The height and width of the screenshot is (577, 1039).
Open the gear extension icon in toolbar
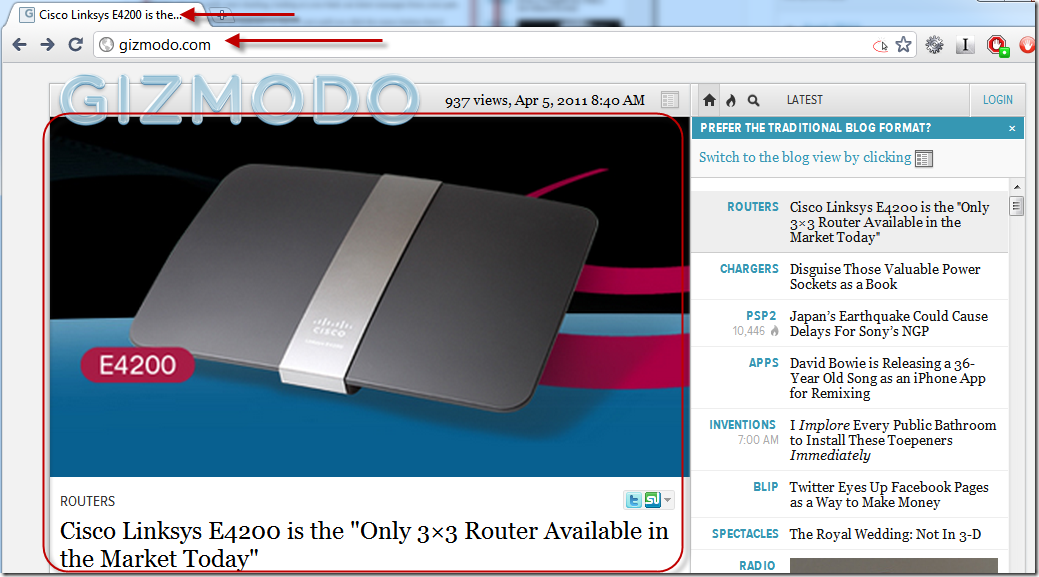[934, 44]
